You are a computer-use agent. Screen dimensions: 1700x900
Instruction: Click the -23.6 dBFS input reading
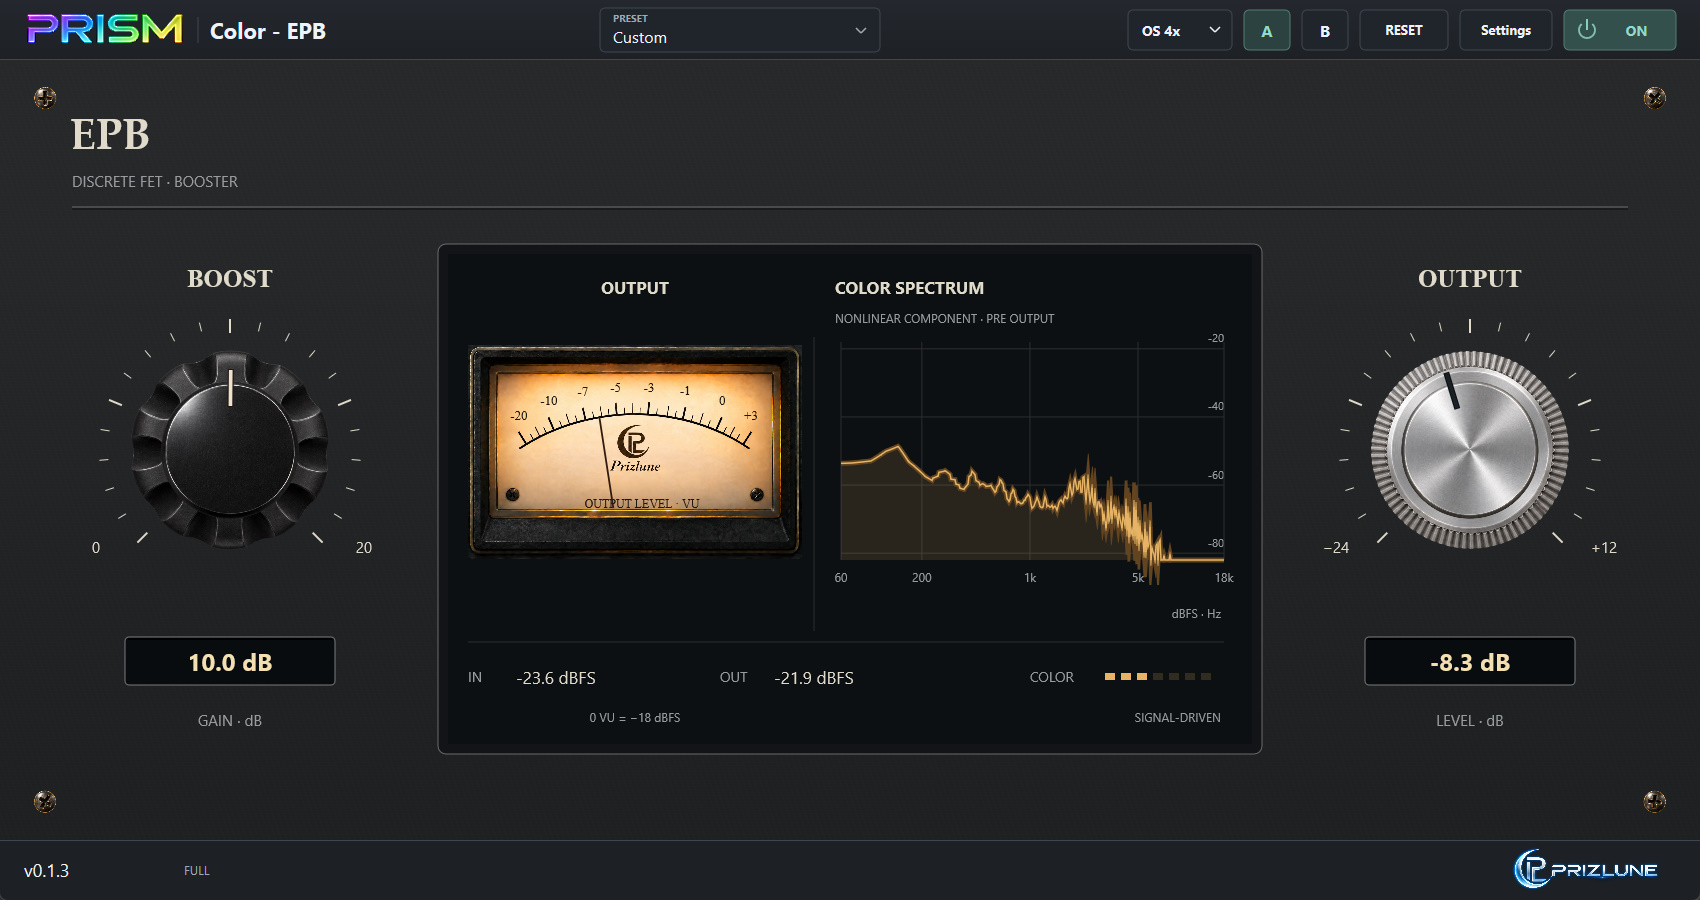(556, 678)
